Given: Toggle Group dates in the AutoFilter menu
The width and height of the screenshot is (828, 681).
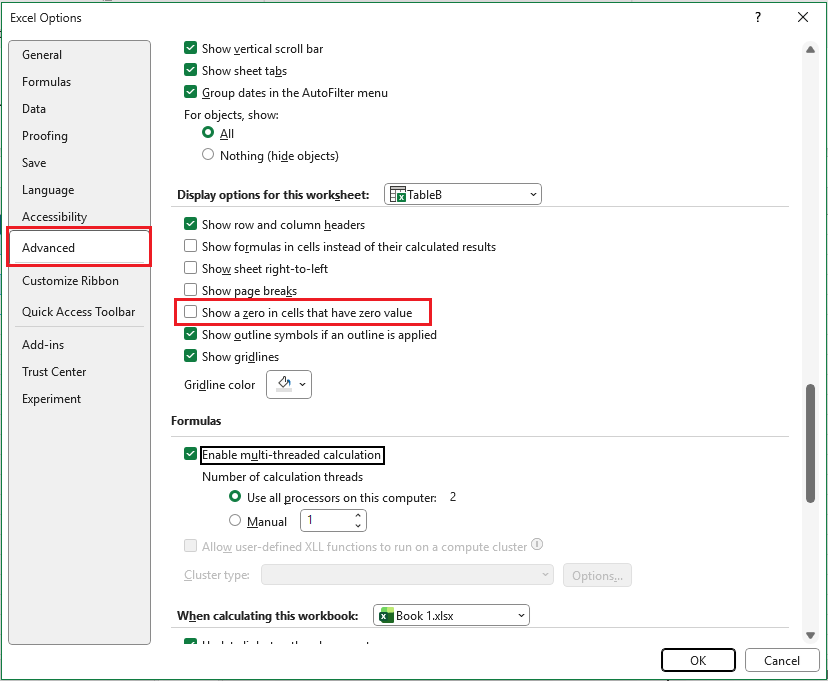Looking at the screenshot, I should coord(191,92).
